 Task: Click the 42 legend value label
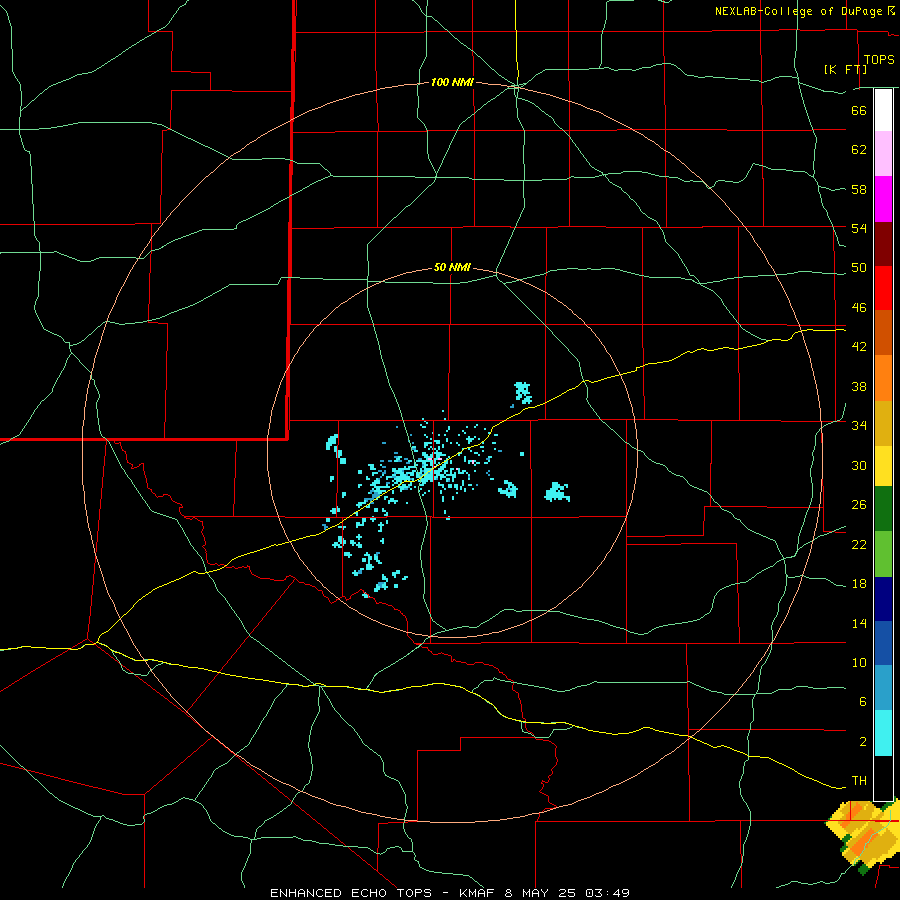[859, 347]
